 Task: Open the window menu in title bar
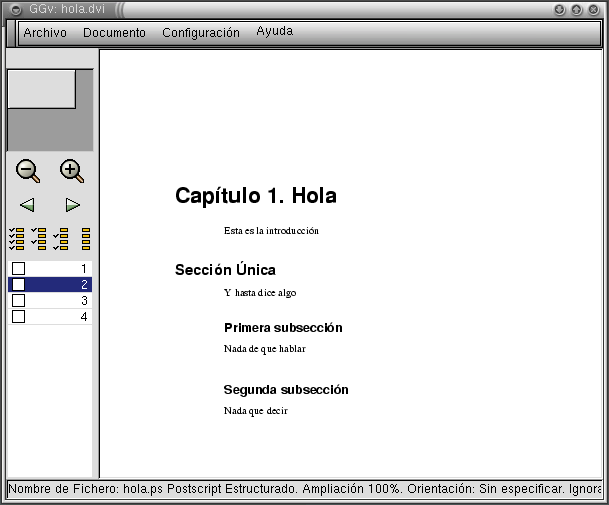15,9
